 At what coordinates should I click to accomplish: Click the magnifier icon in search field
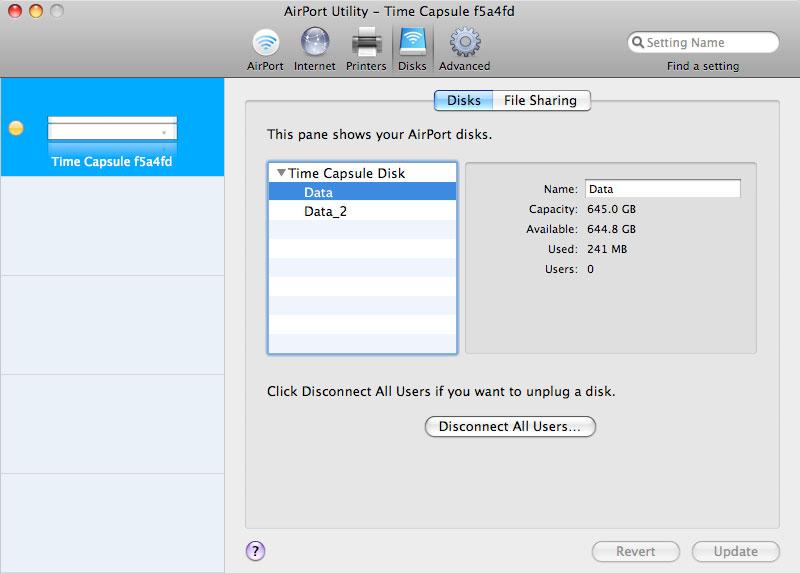637,42
